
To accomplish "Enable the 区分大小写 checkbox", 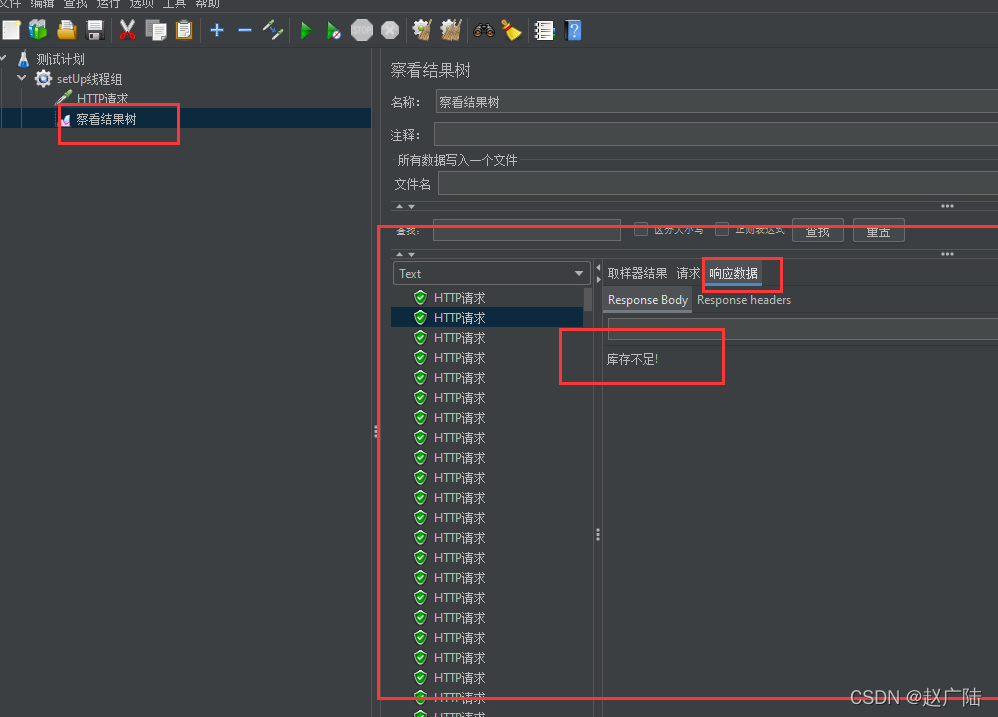I will (641, 229).
